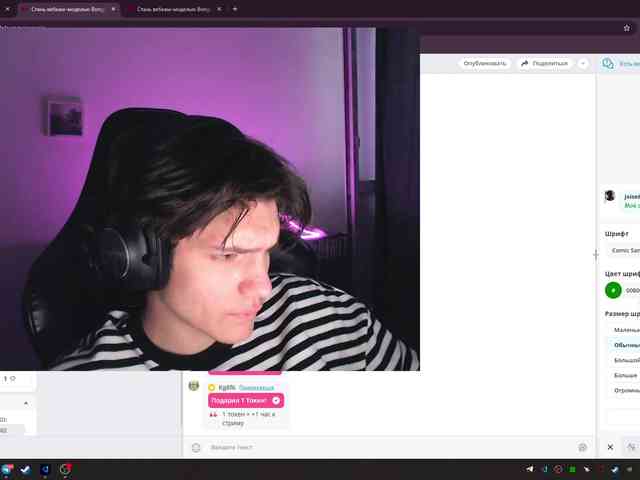Close the font settings panel with X
Image resolution: width=640 pixels, height=480 pixels.
610,447
